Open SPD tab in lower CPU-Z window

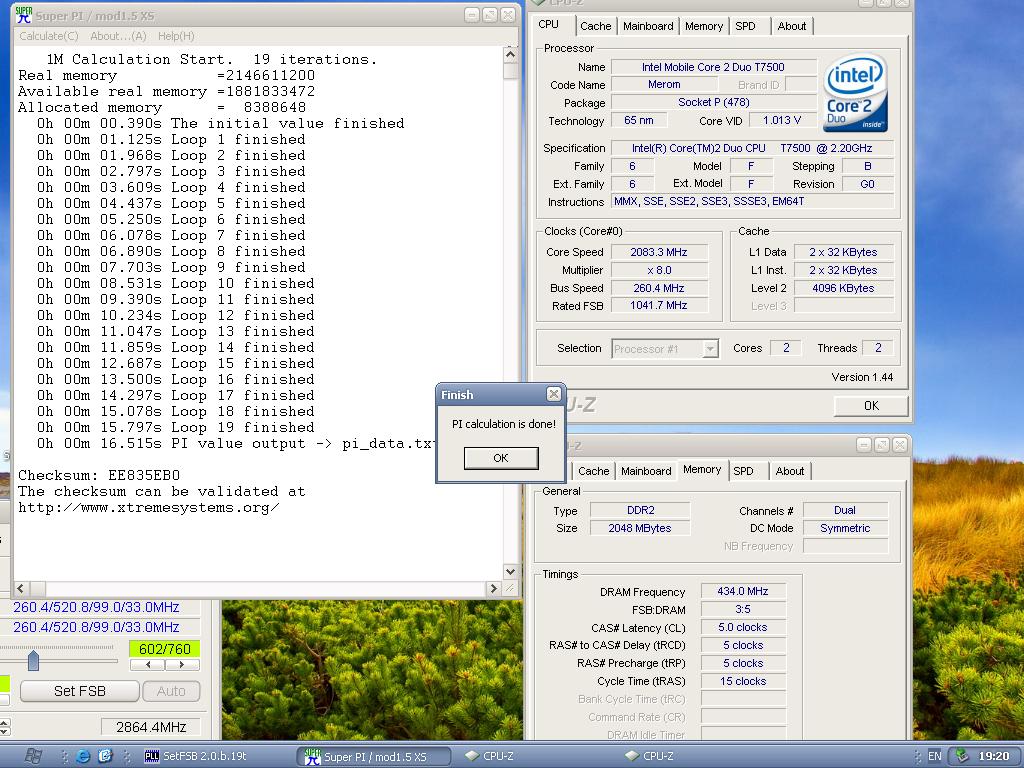[743, 471]
